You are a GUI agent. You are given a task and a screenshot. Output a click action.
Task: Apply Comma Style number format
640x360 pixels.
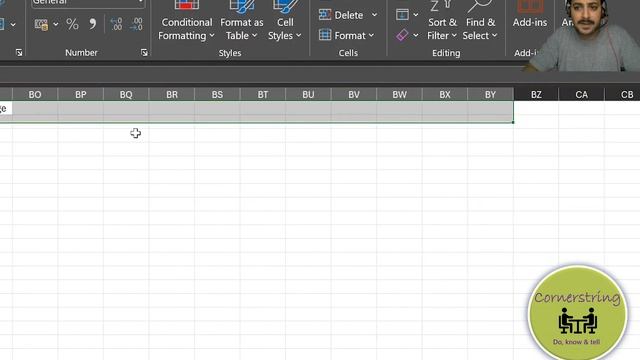(93, 24)
